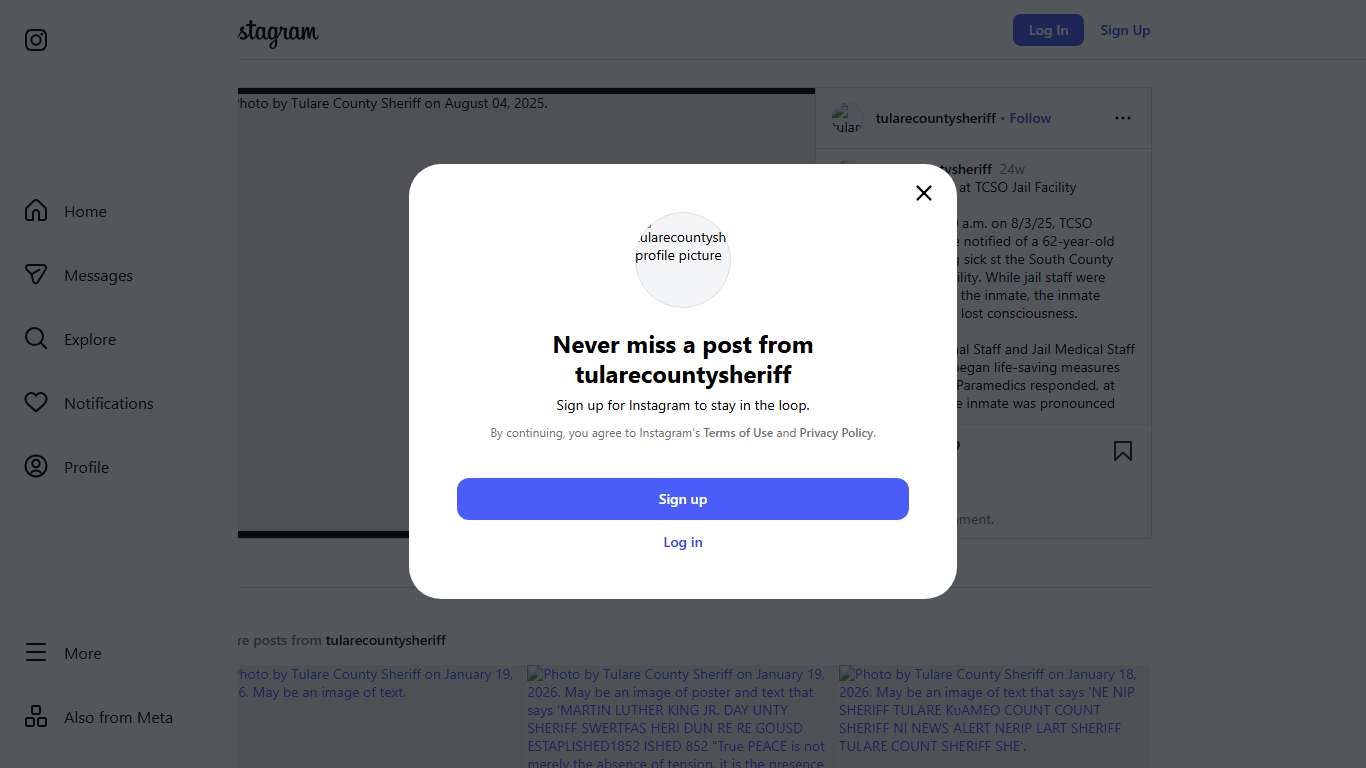Open the Privacy Policy link
1366x768 pixels.
pos(836,433)
